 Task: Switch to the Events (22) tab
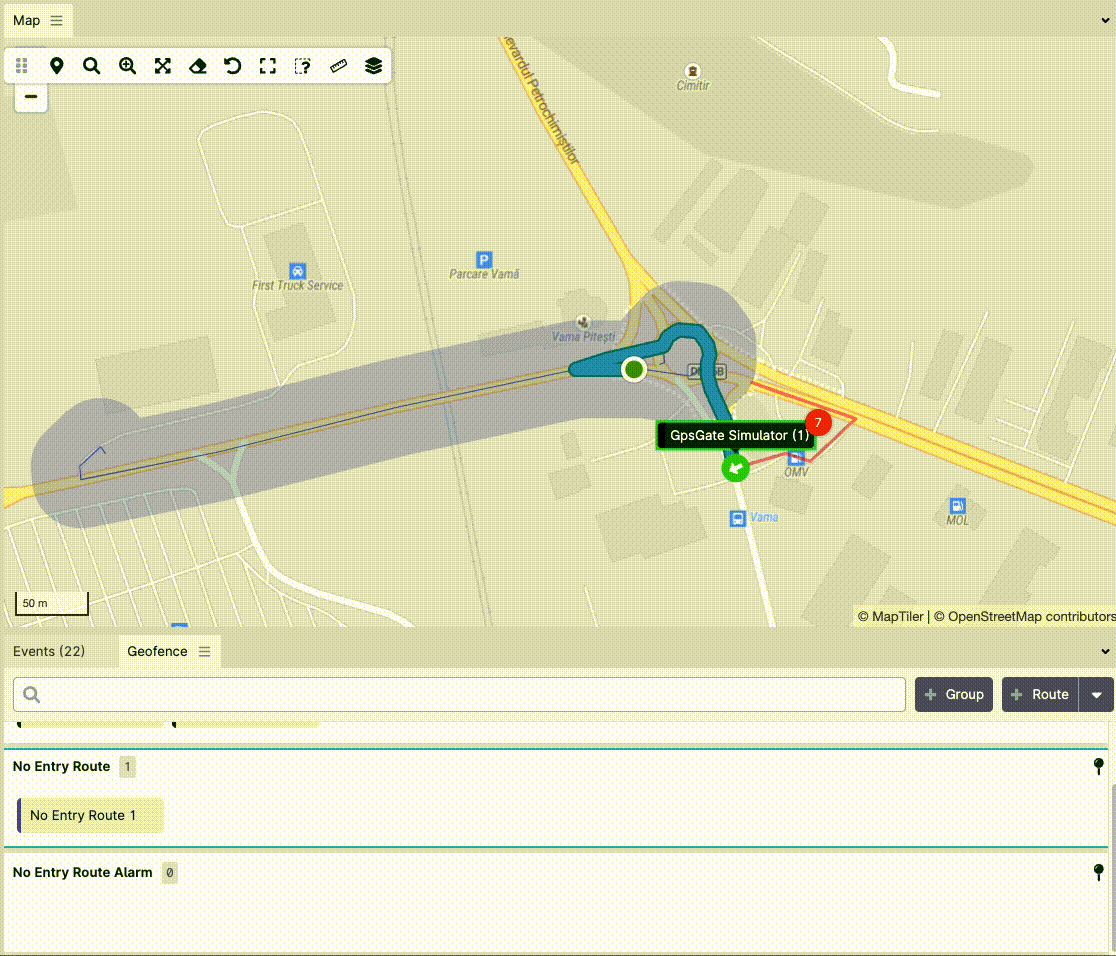(49, 651)
